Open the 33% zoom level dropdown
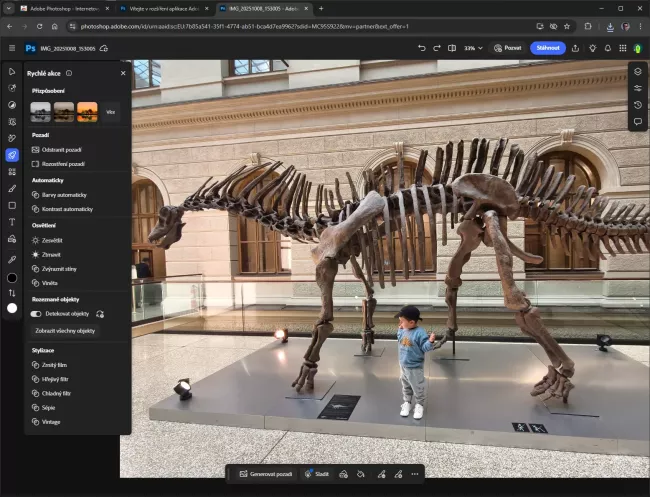Viewport: 650px width, 497px height. click(472, 48)
